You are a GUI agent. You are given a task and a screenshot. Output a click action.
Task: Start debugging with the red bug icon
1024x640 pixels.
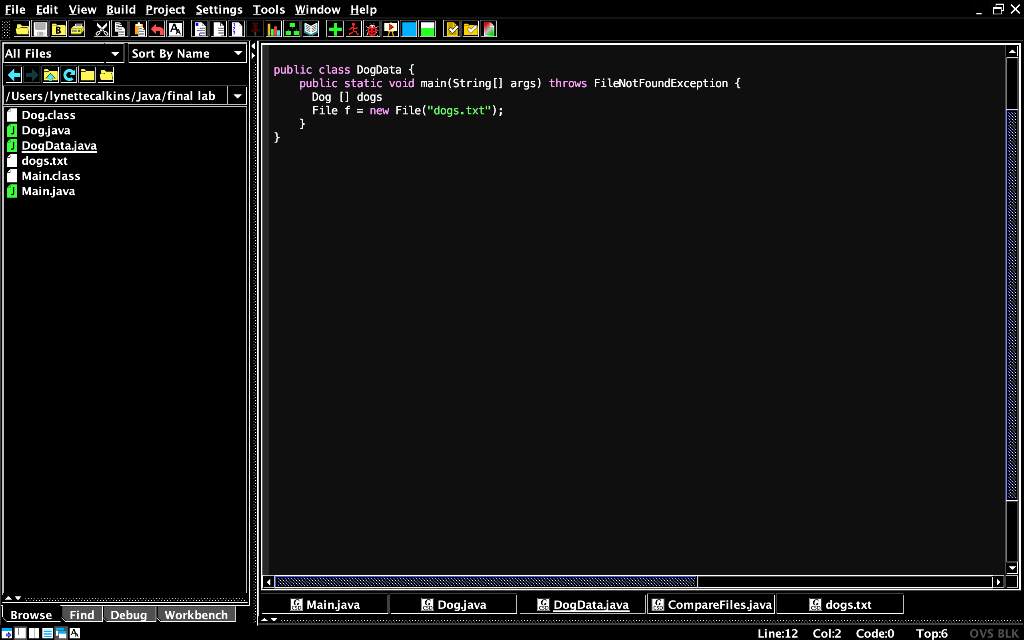coord(373,29)
